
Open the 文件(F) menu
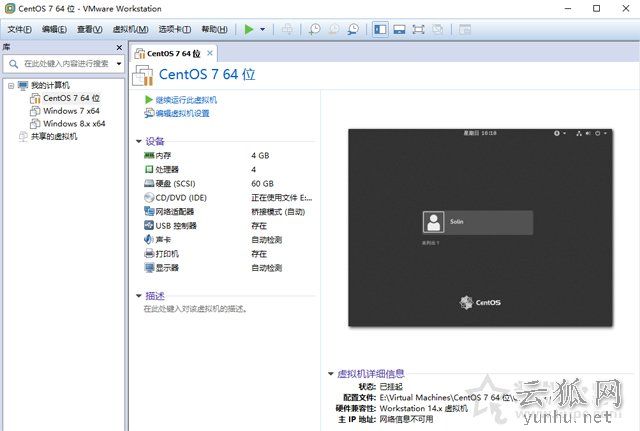click(19, 29)
